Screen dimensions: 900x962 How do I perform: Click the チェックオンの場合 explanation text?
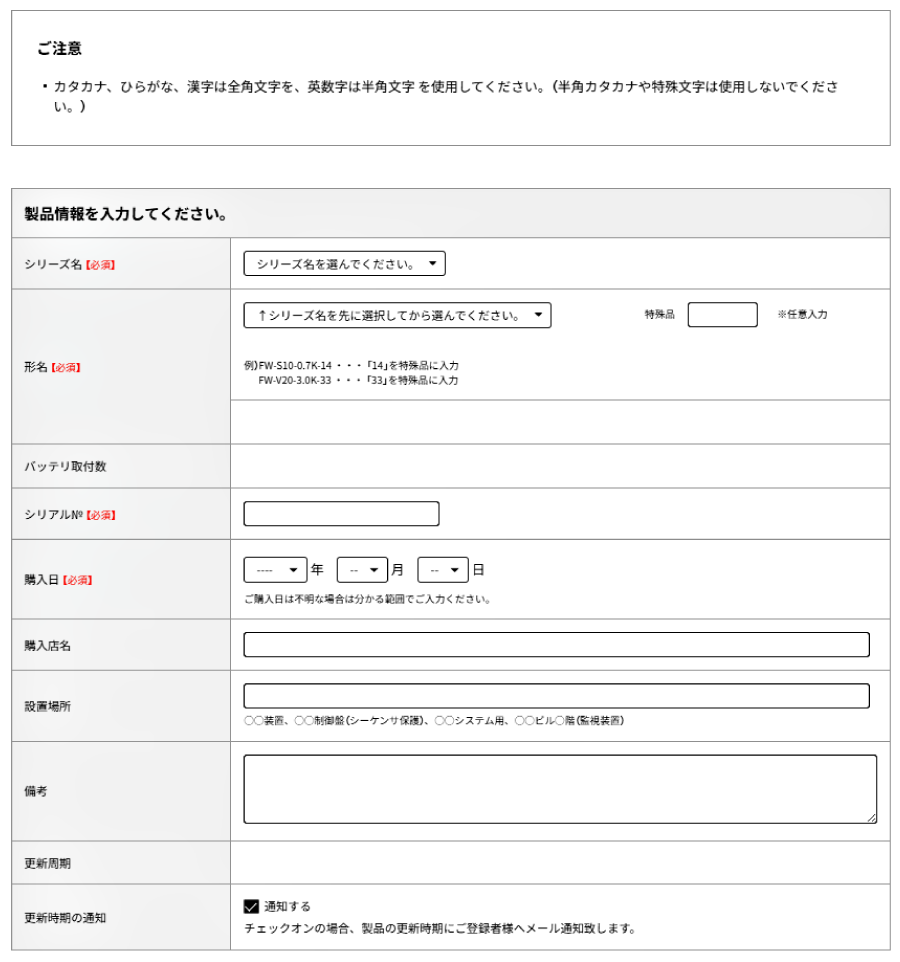coord(440,929)
